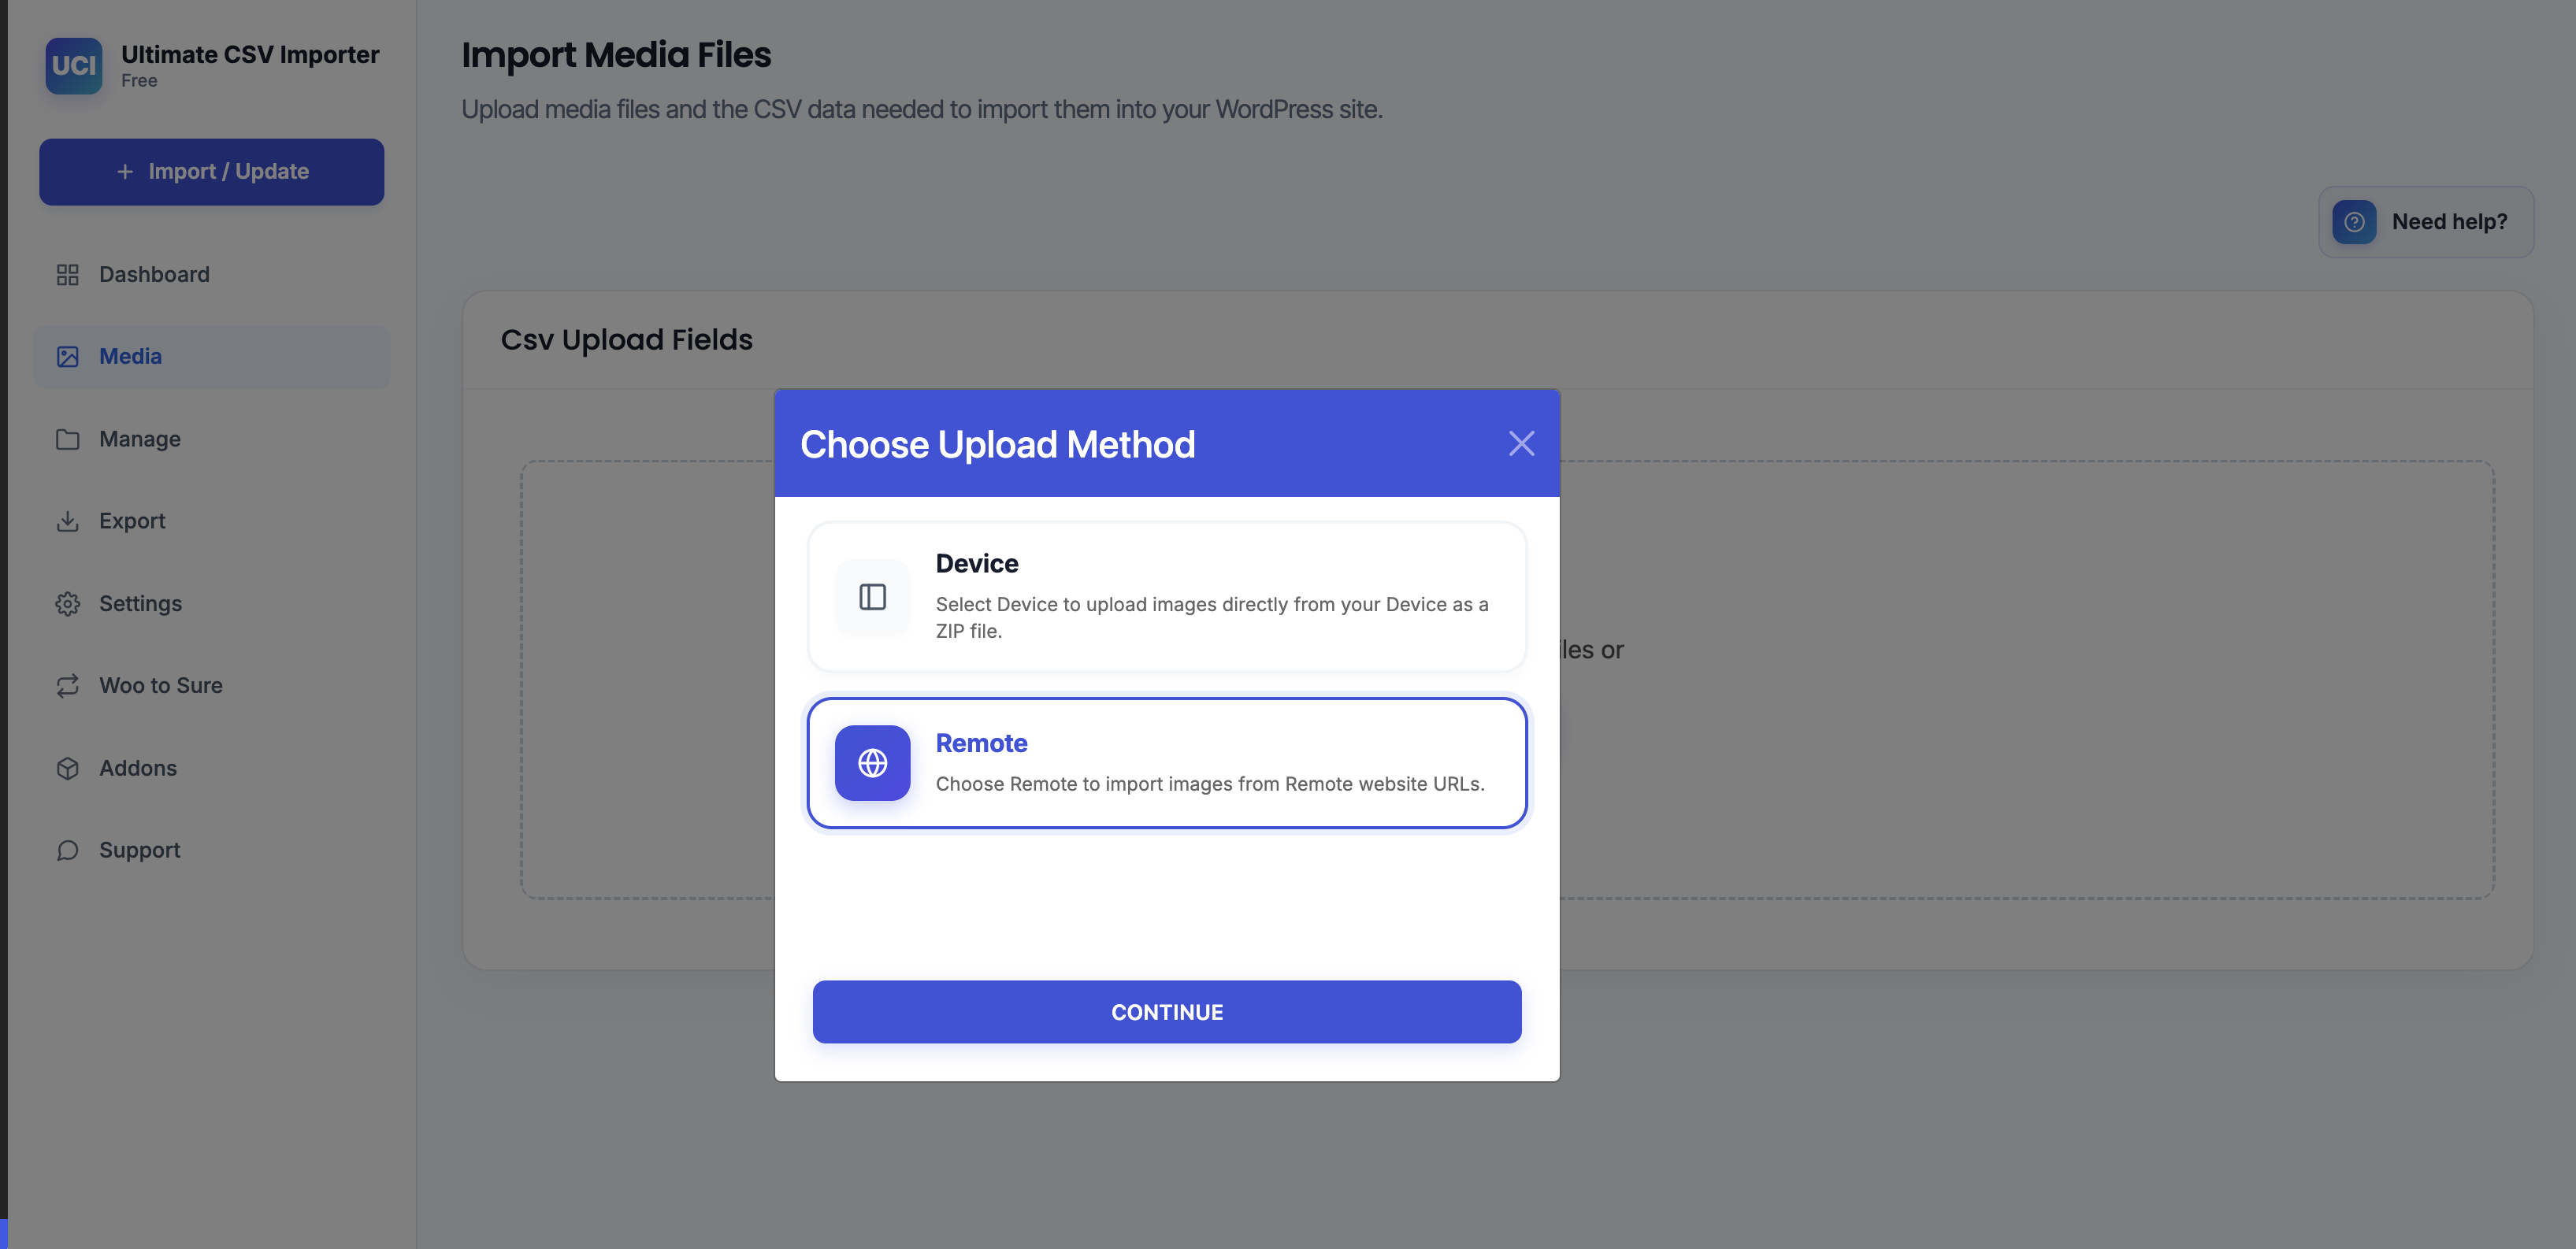Click the Import Media Files heading

pos(616,55)
